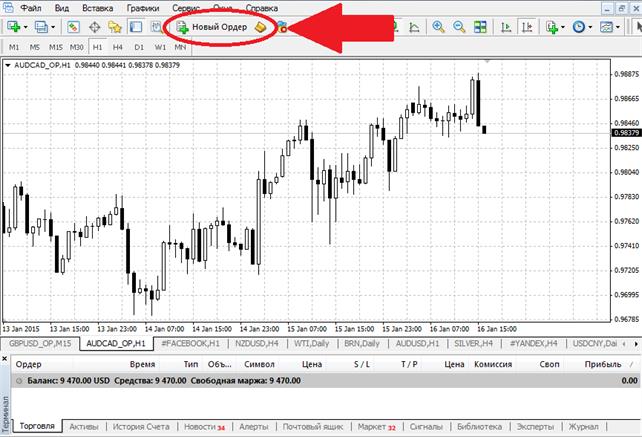Open the Графики menu
642x437 pixels.
coord(143,8)
